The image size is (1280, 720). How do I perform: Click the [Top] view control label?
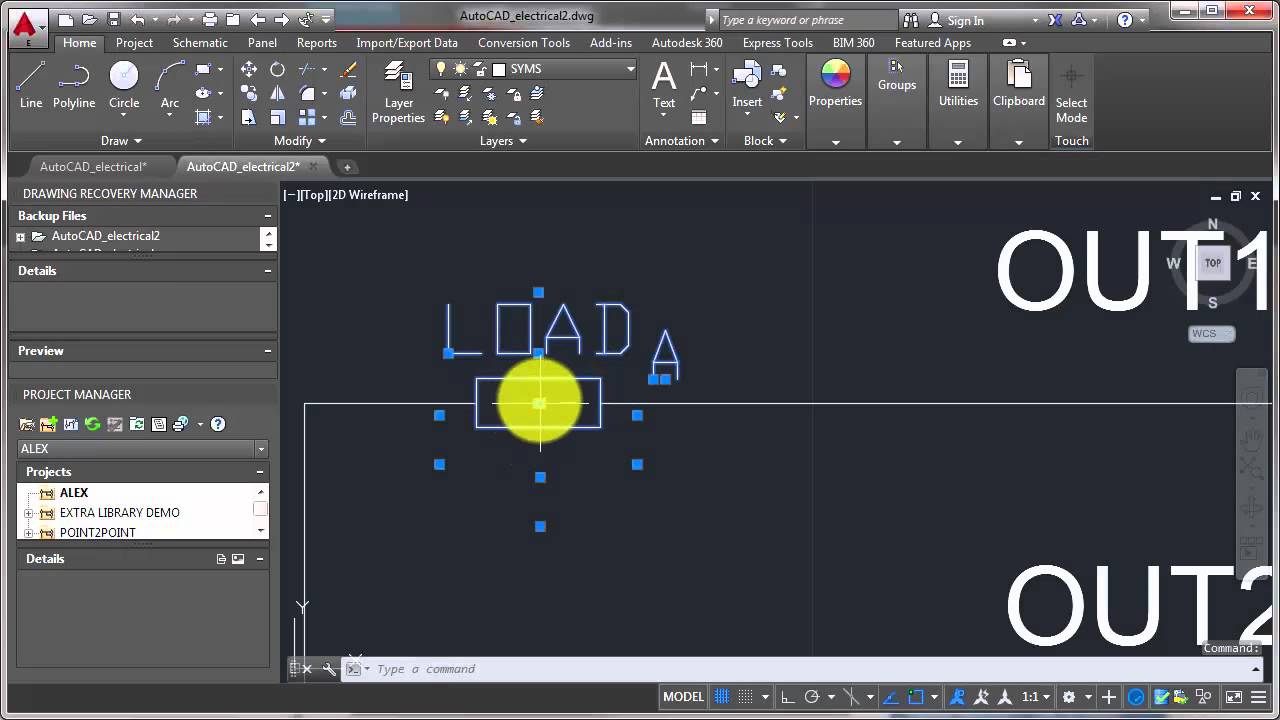pos(315,195)
